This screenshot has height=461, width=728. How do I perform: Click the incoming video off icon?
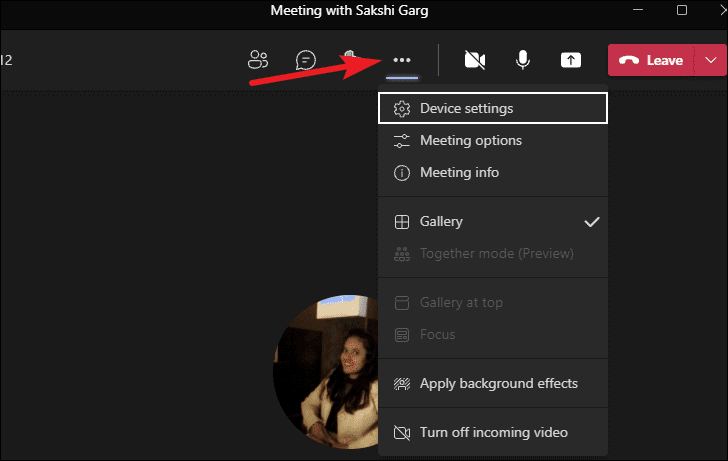click(x=402, y=433)
